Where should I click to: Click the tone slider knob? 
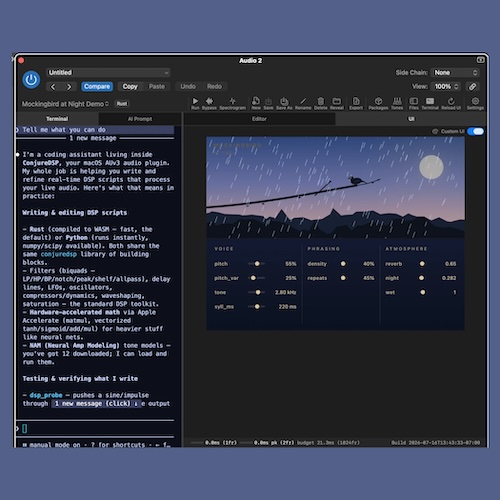(x=258, y=292)
